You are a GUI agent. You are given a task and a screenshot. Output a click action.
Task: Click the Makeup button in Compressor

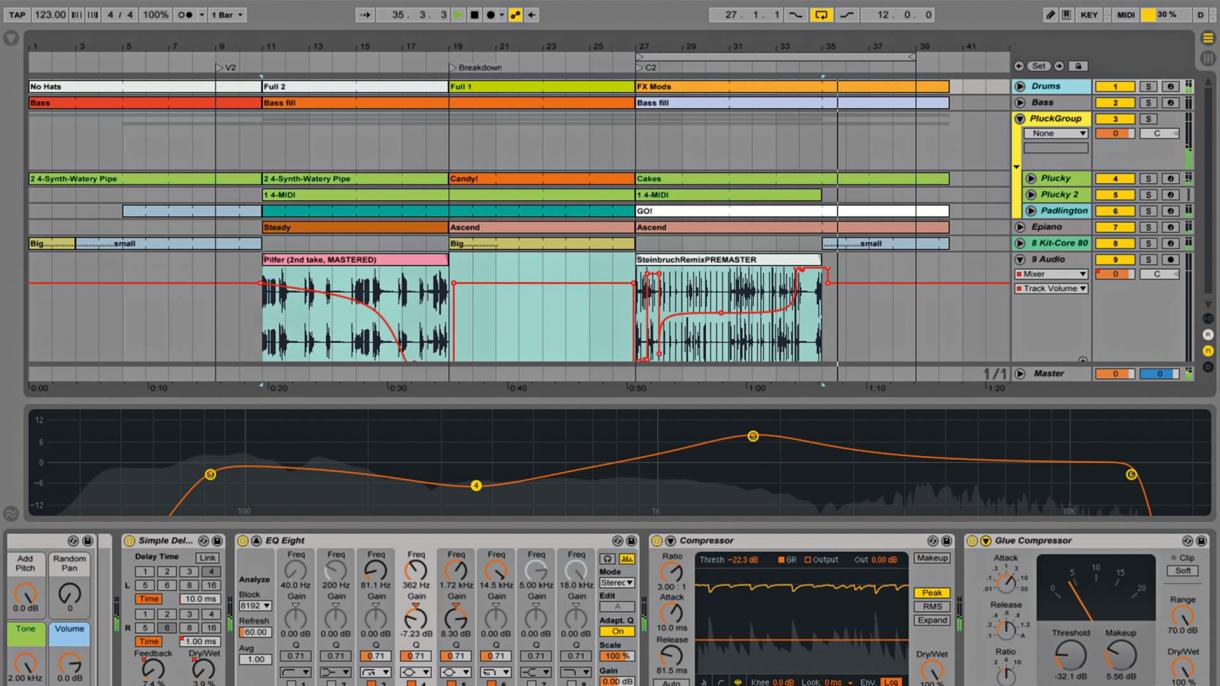pos(931,558)
